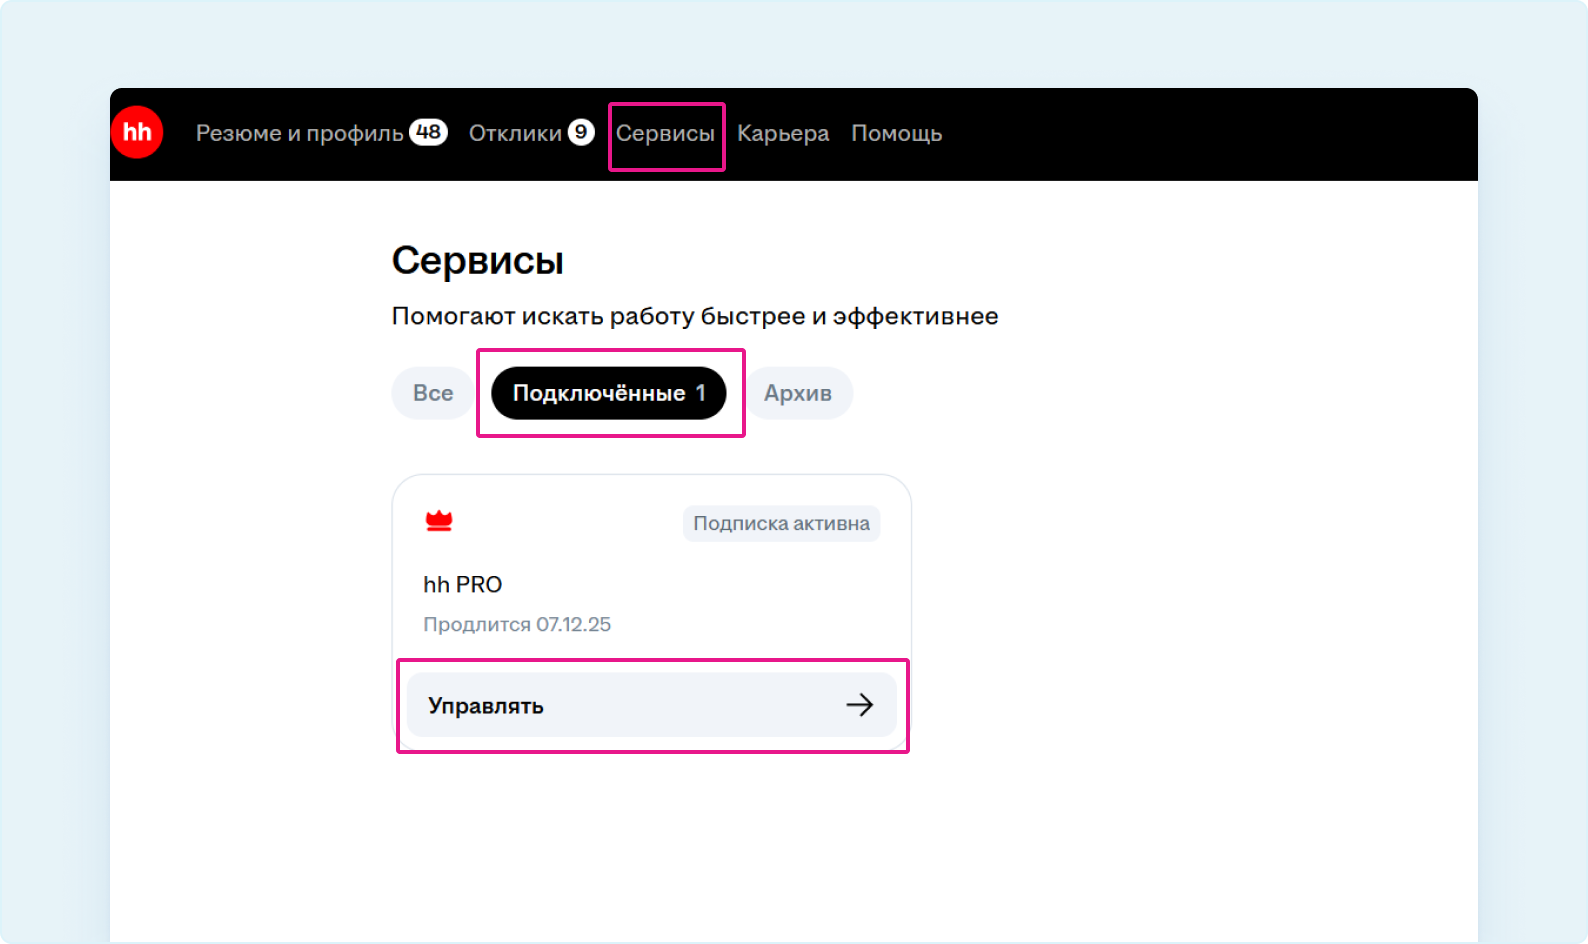Click the right arrow icon on Управлять
The height and width of the screenshot is (944, 1588).
(859, 705)
